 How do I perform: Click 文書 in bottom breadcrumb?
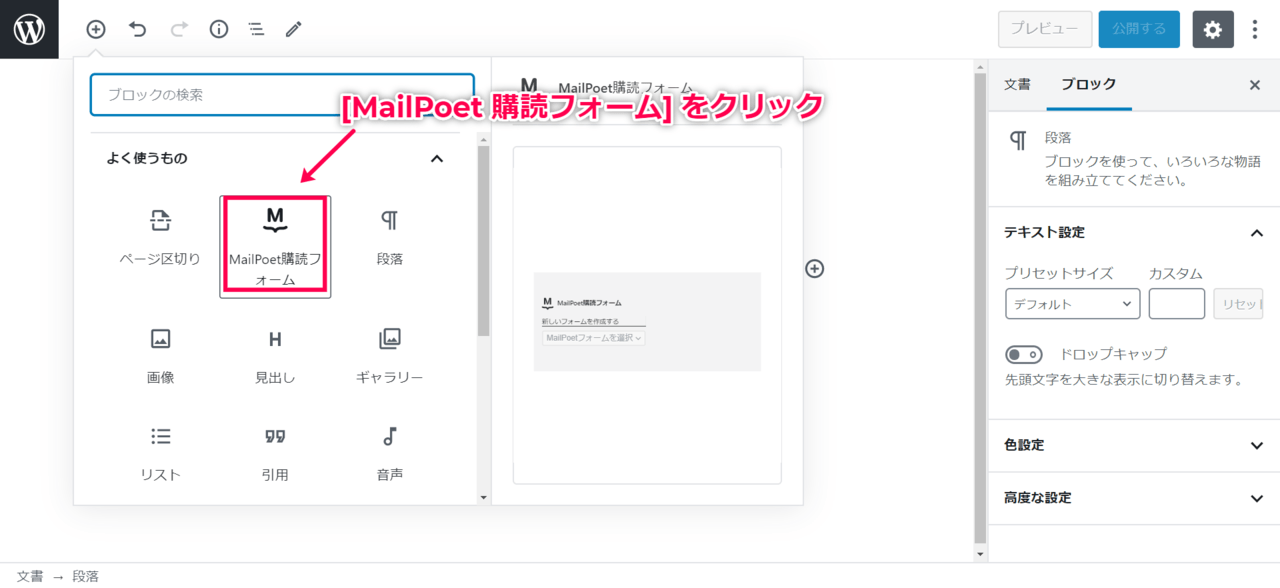(x=30, y=576)
